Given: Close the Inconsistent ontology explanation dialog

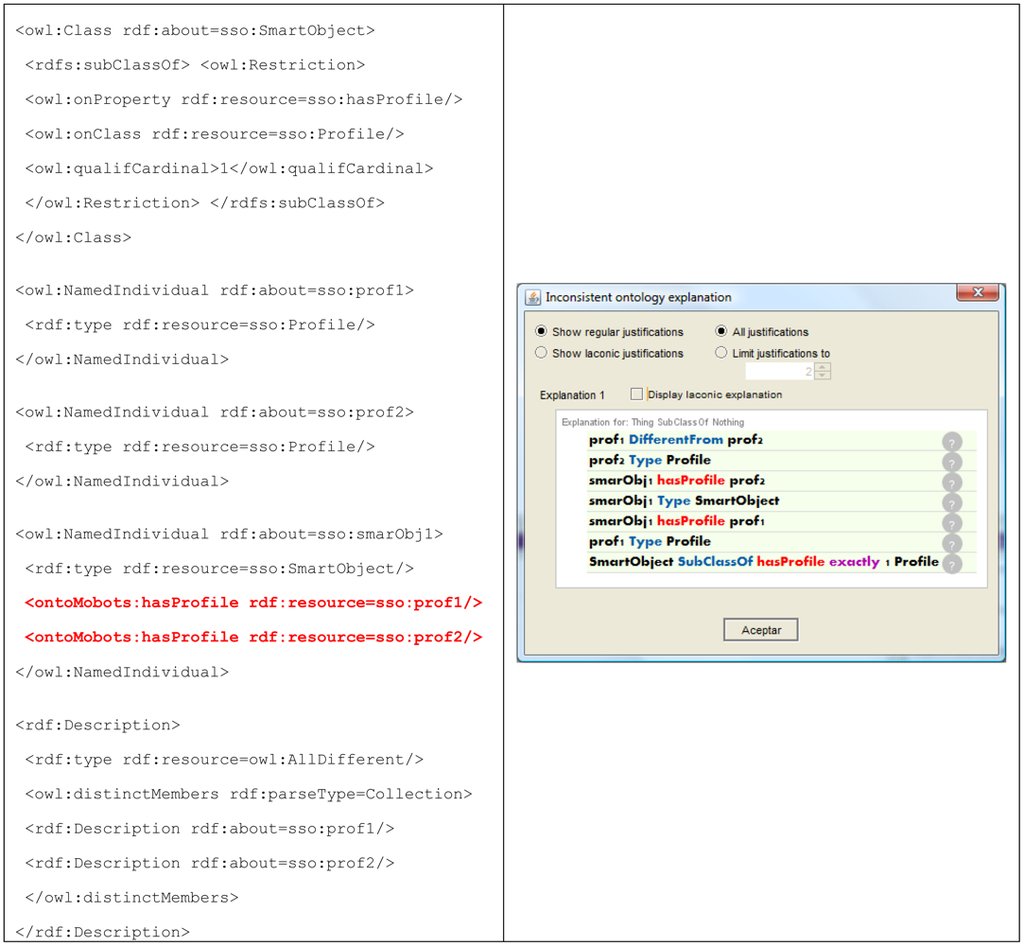Looking at the screenshot, I should pos(978,294).
